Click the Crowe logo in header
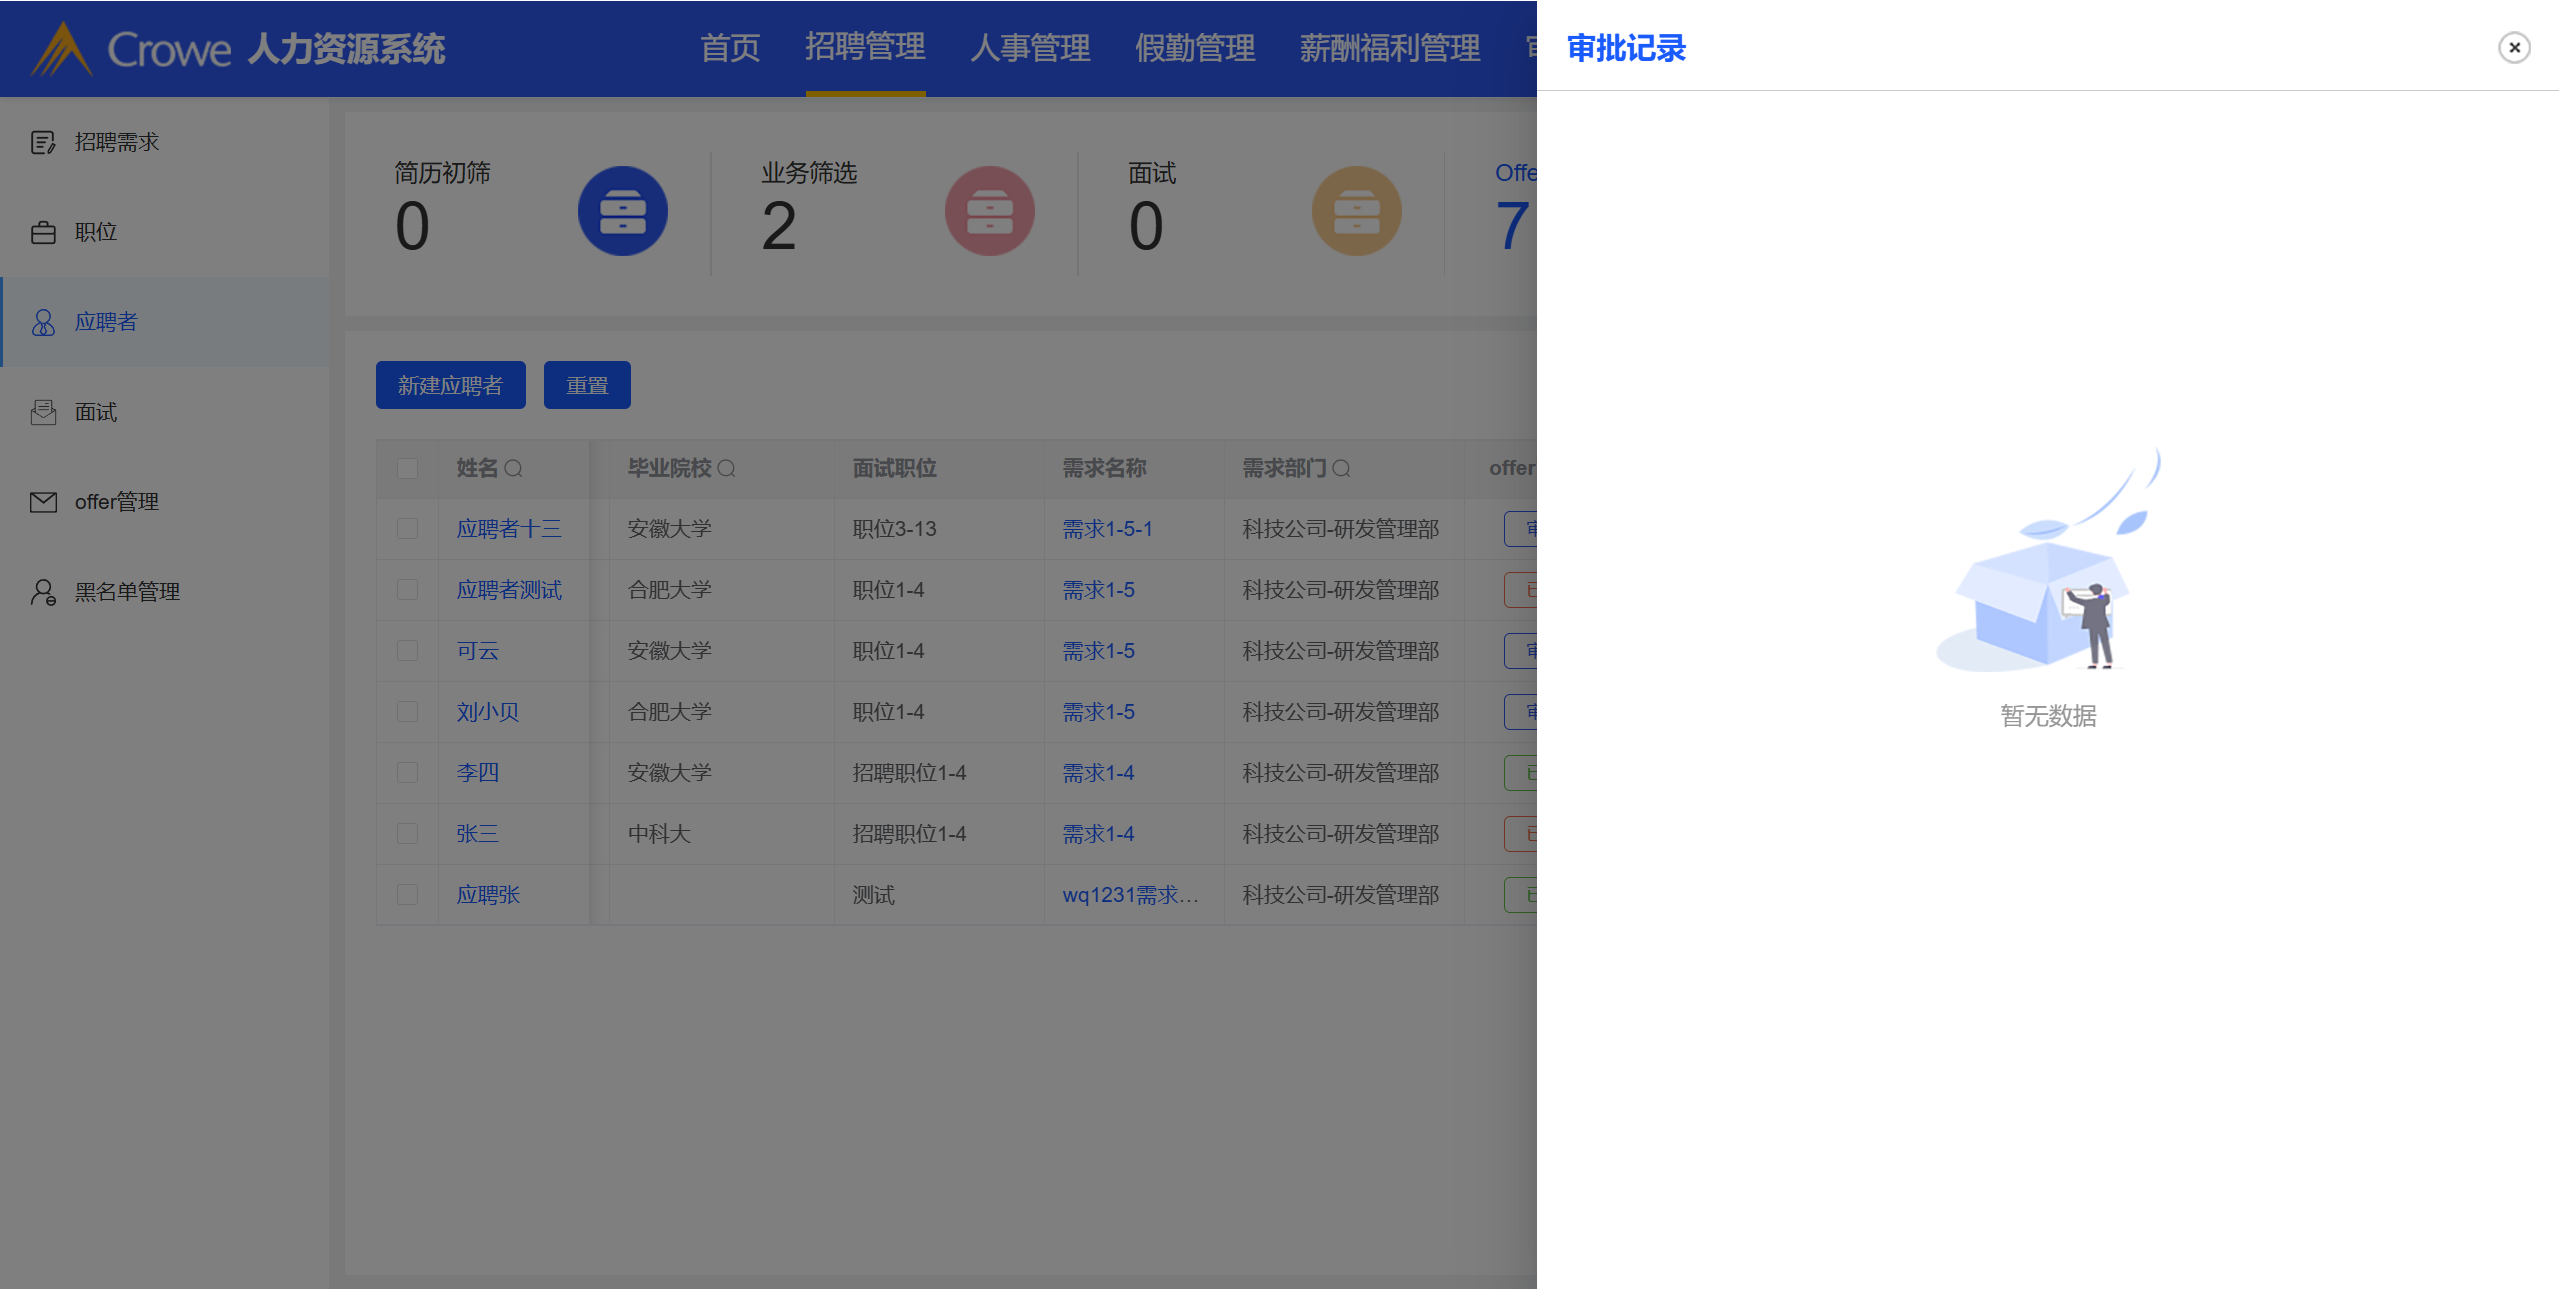 (62, 48)
